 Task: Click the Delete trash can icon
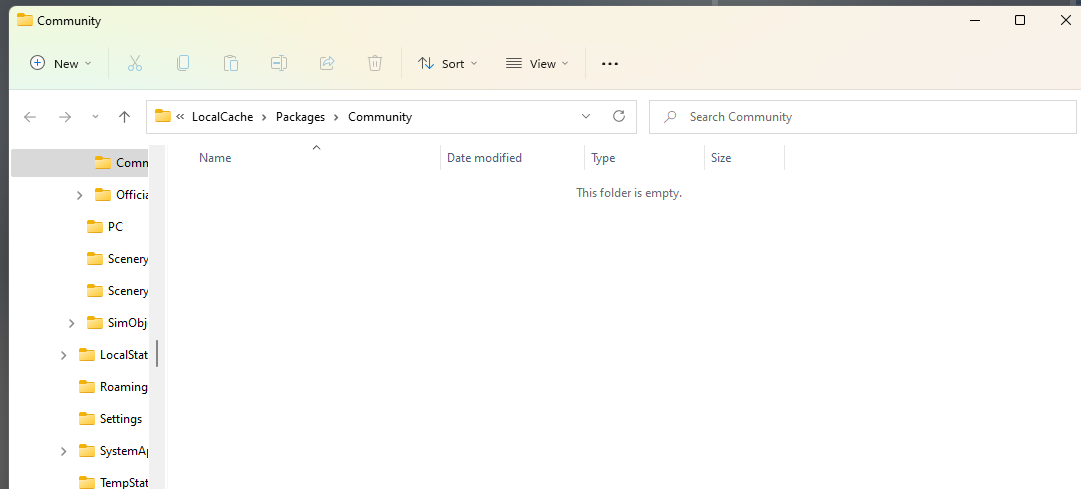(x=375, y=63)
